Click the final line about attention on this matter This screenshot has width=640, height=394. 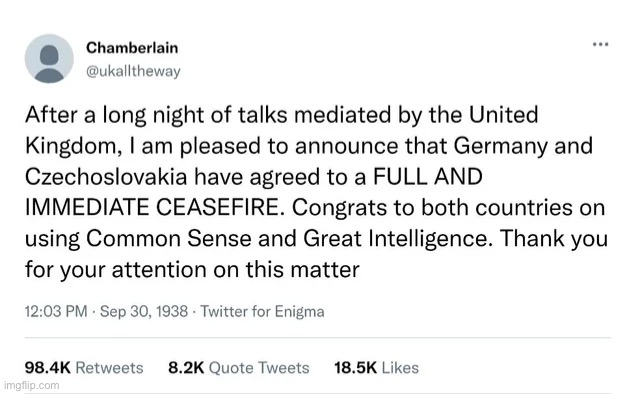(192, 270)
